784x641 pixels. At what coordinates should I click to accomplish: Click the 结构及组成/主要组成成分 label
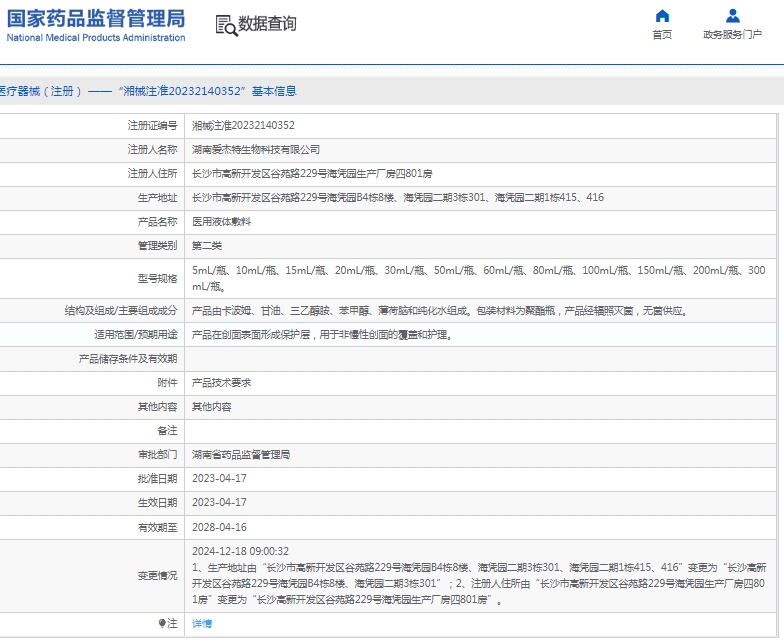(121, 310)
